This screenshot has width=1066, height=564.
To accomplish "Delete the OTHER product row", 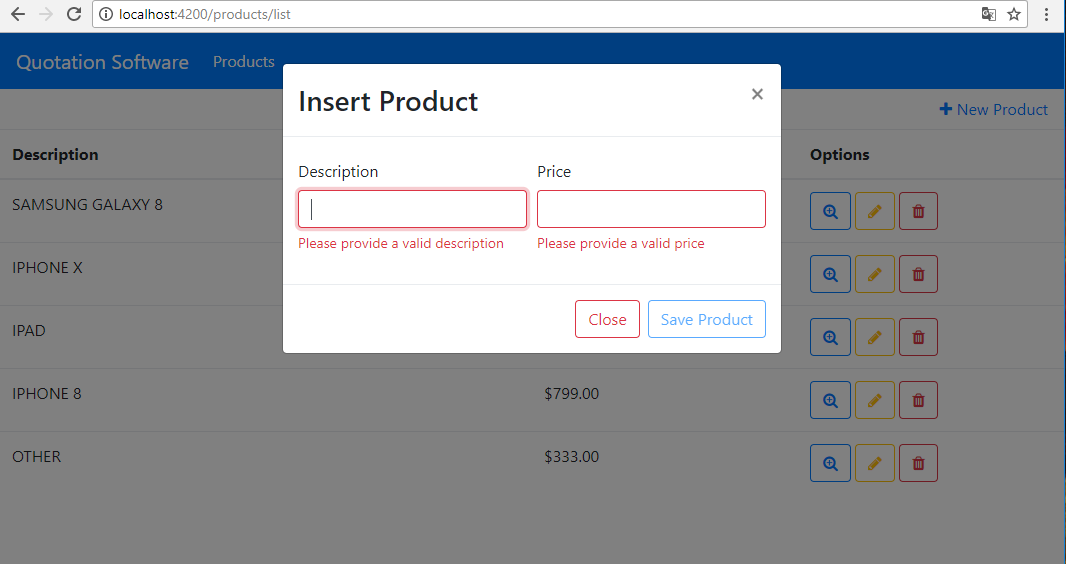I will pyautogui.click(x=918, y=463).
